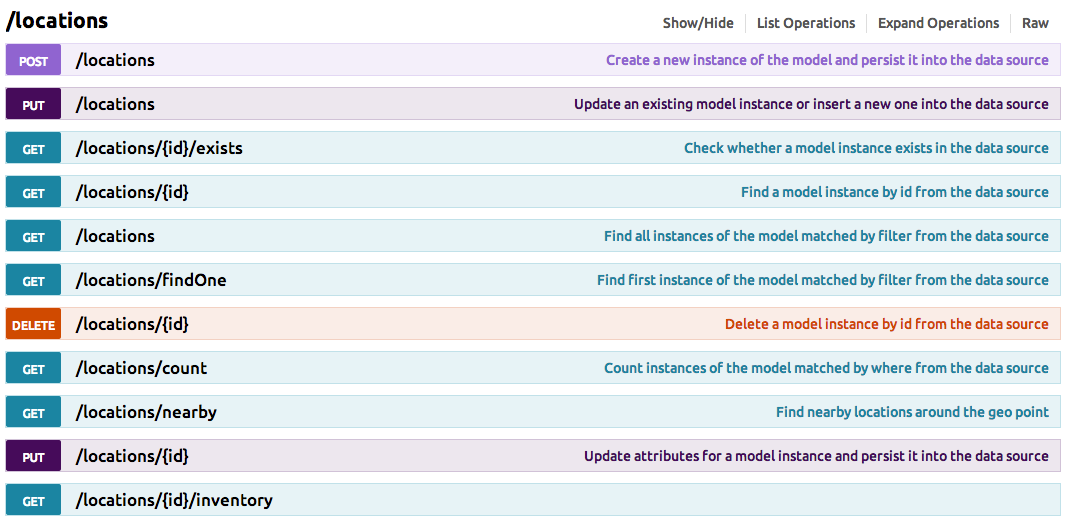
Task: Click Expand Operations link
Action: point(938,23)
